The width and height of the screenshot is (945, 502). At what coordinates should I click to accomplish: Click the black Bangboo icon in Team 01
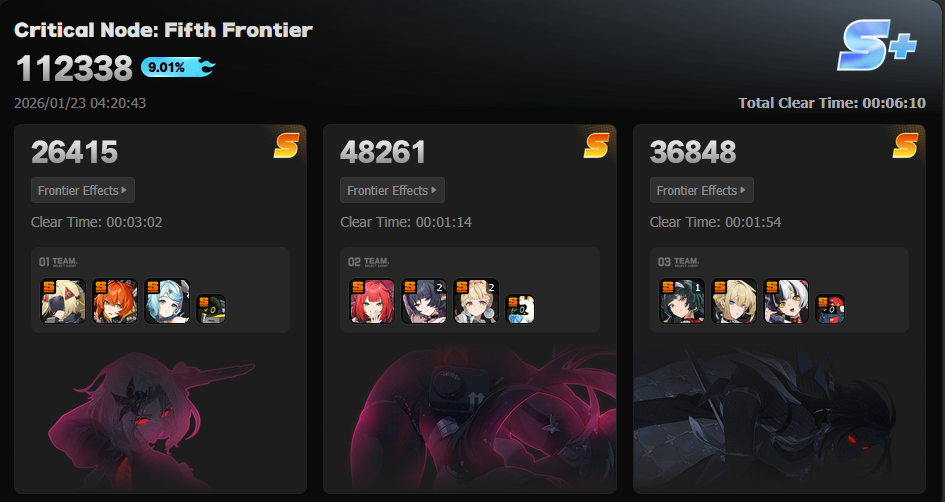tap(211, 309)
